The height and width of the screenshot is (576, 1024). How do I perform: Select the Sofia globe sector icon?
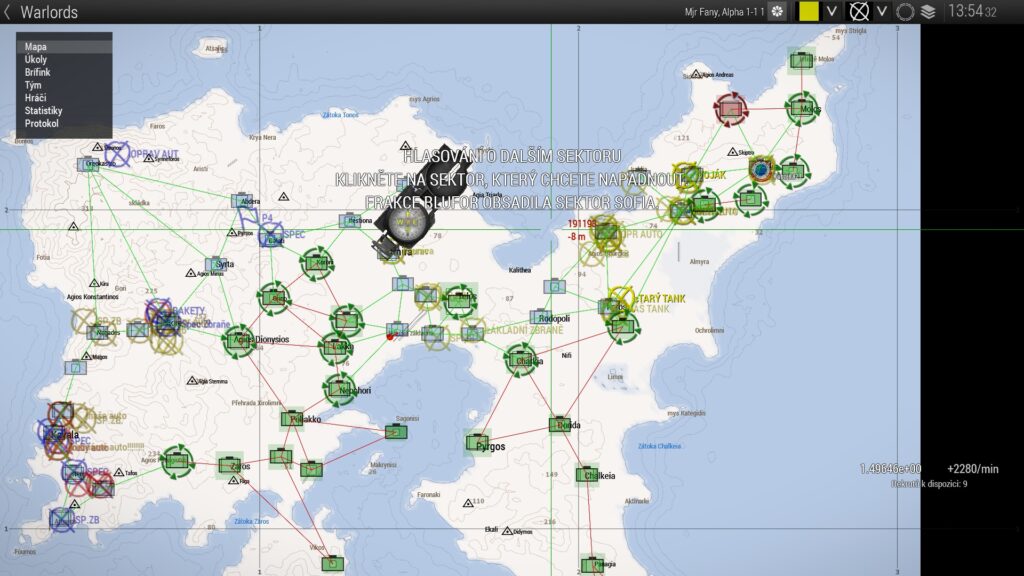(x=760, y=170)
